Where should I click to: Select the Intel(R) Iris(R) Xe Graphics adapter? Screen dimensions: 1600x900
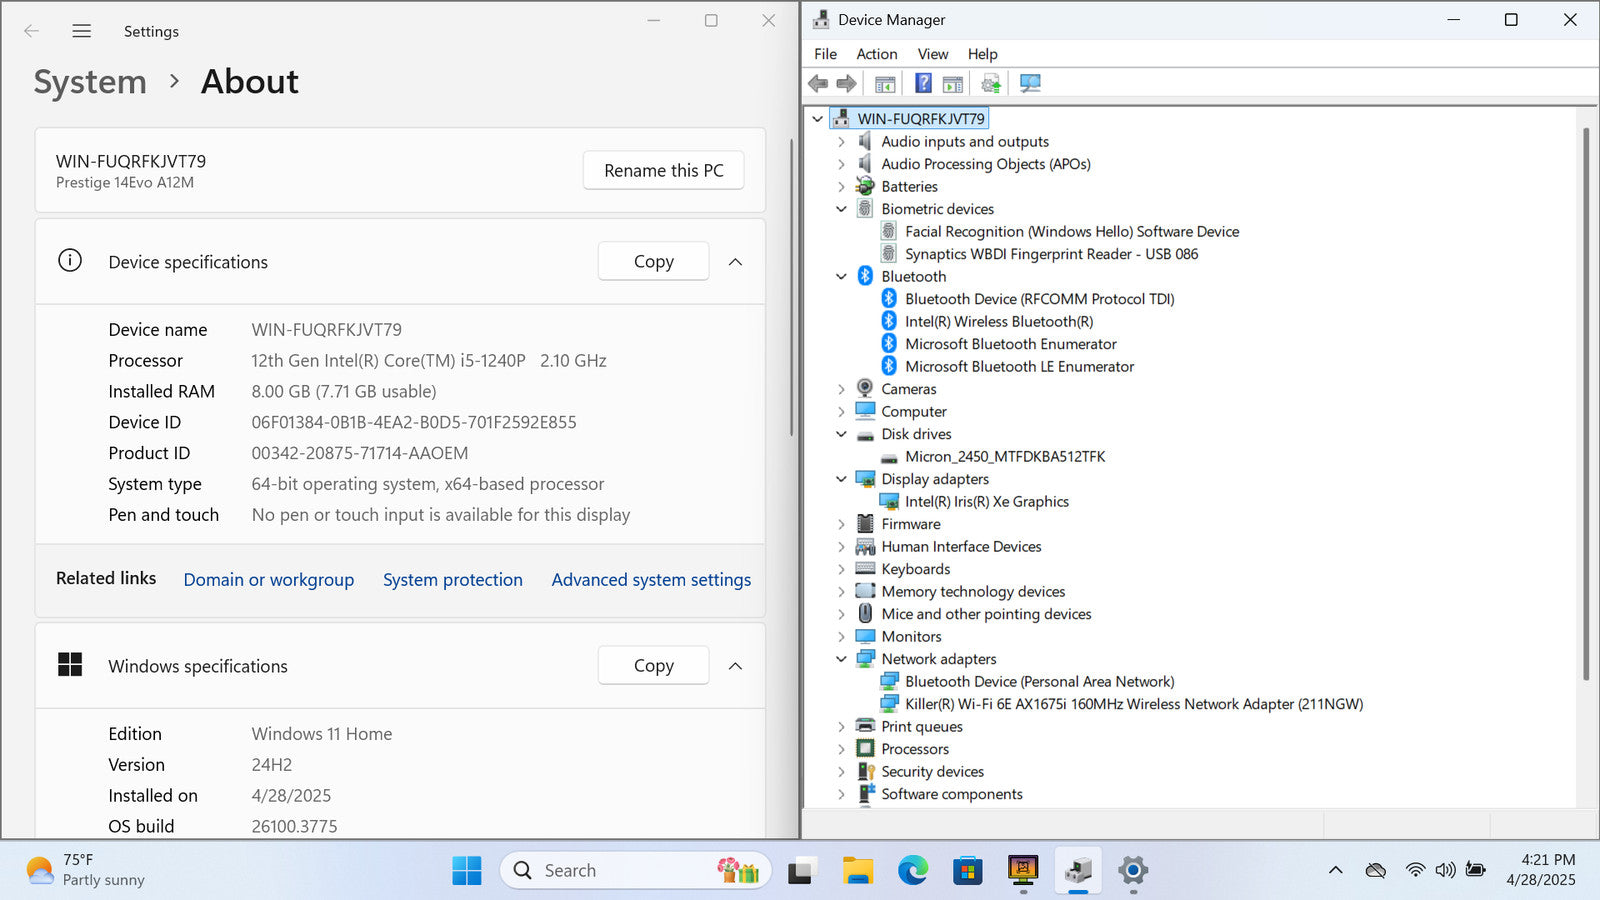(x=986, y=501)
